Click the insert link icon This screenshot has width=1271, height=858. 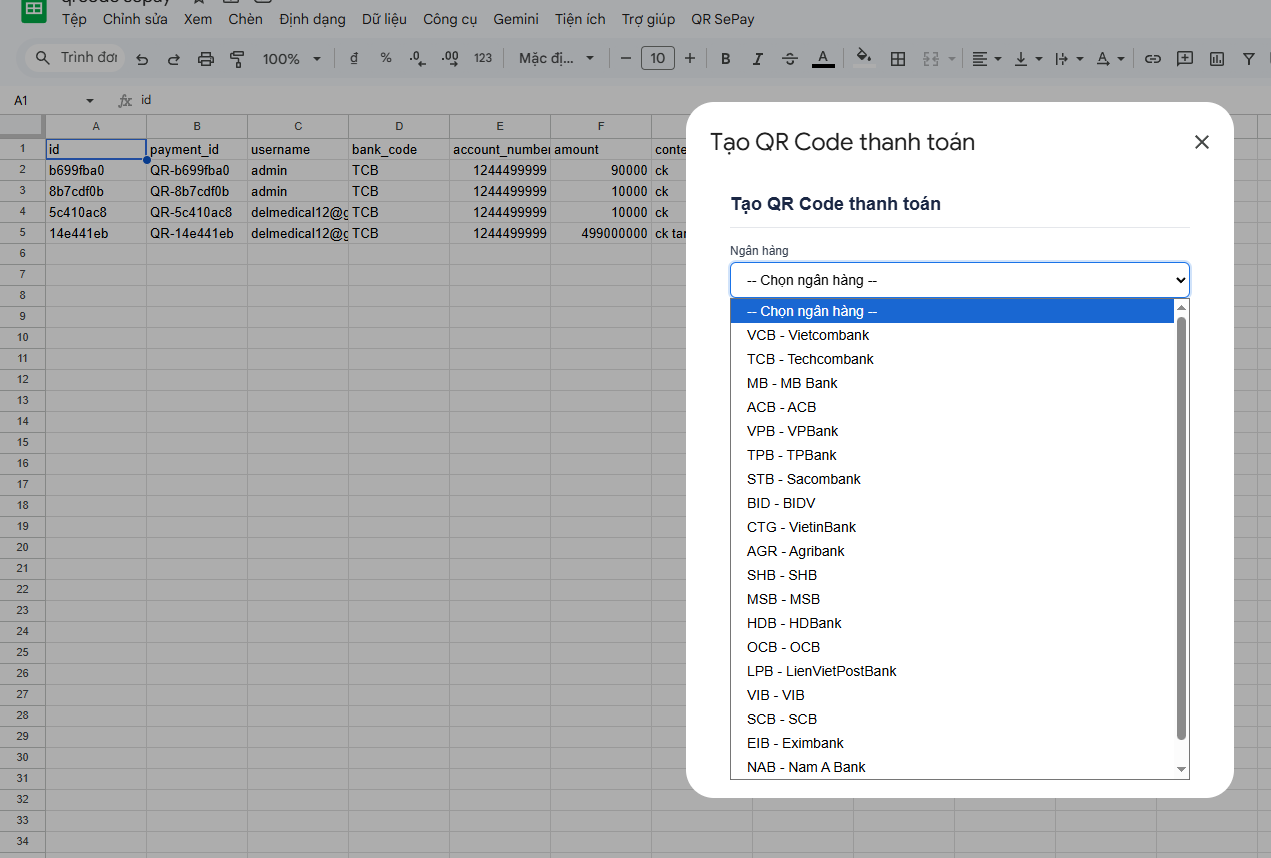tap(1153, 59)
